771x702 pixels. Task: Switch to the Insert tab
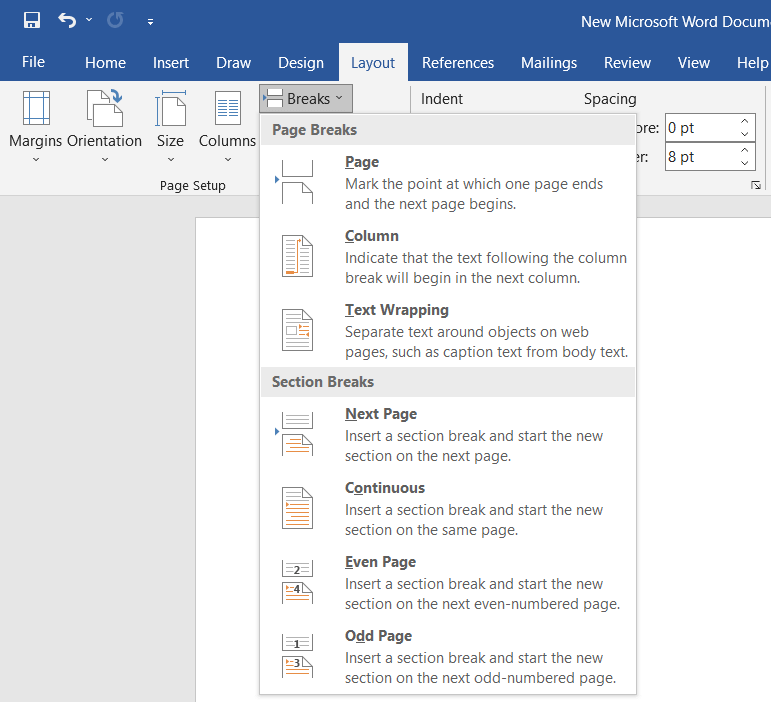[171, 62]
